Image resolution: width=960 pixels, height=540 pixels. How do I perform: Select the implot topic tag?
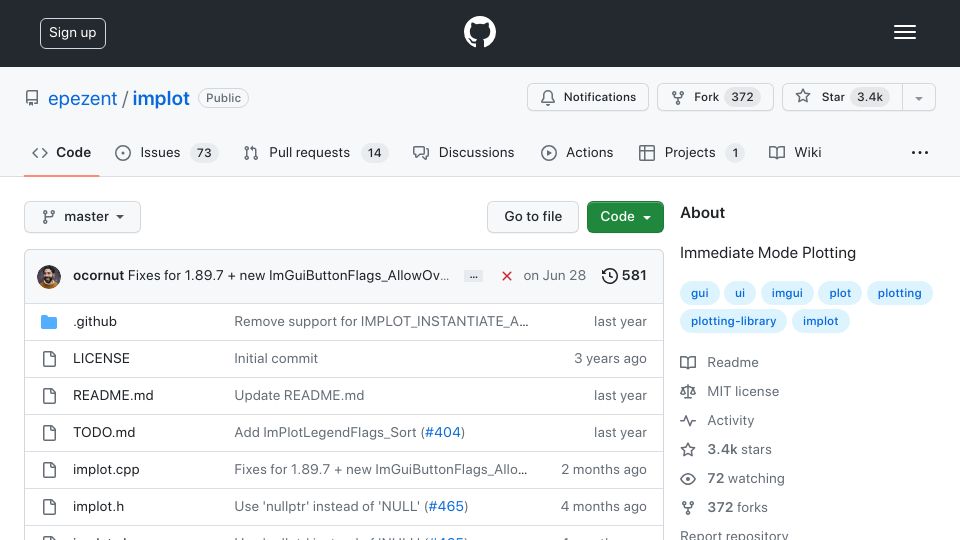coord(820,321)
